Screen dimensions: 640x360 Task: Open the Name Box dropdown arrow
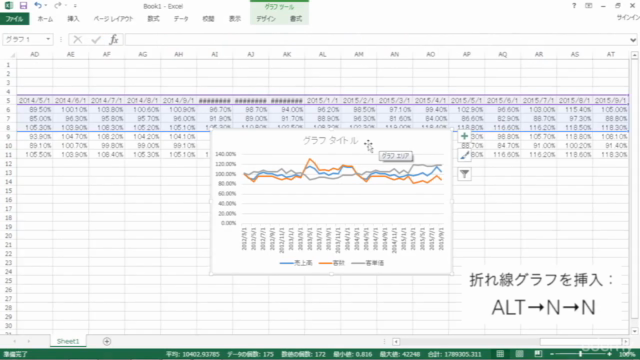[x=48, y=39]
